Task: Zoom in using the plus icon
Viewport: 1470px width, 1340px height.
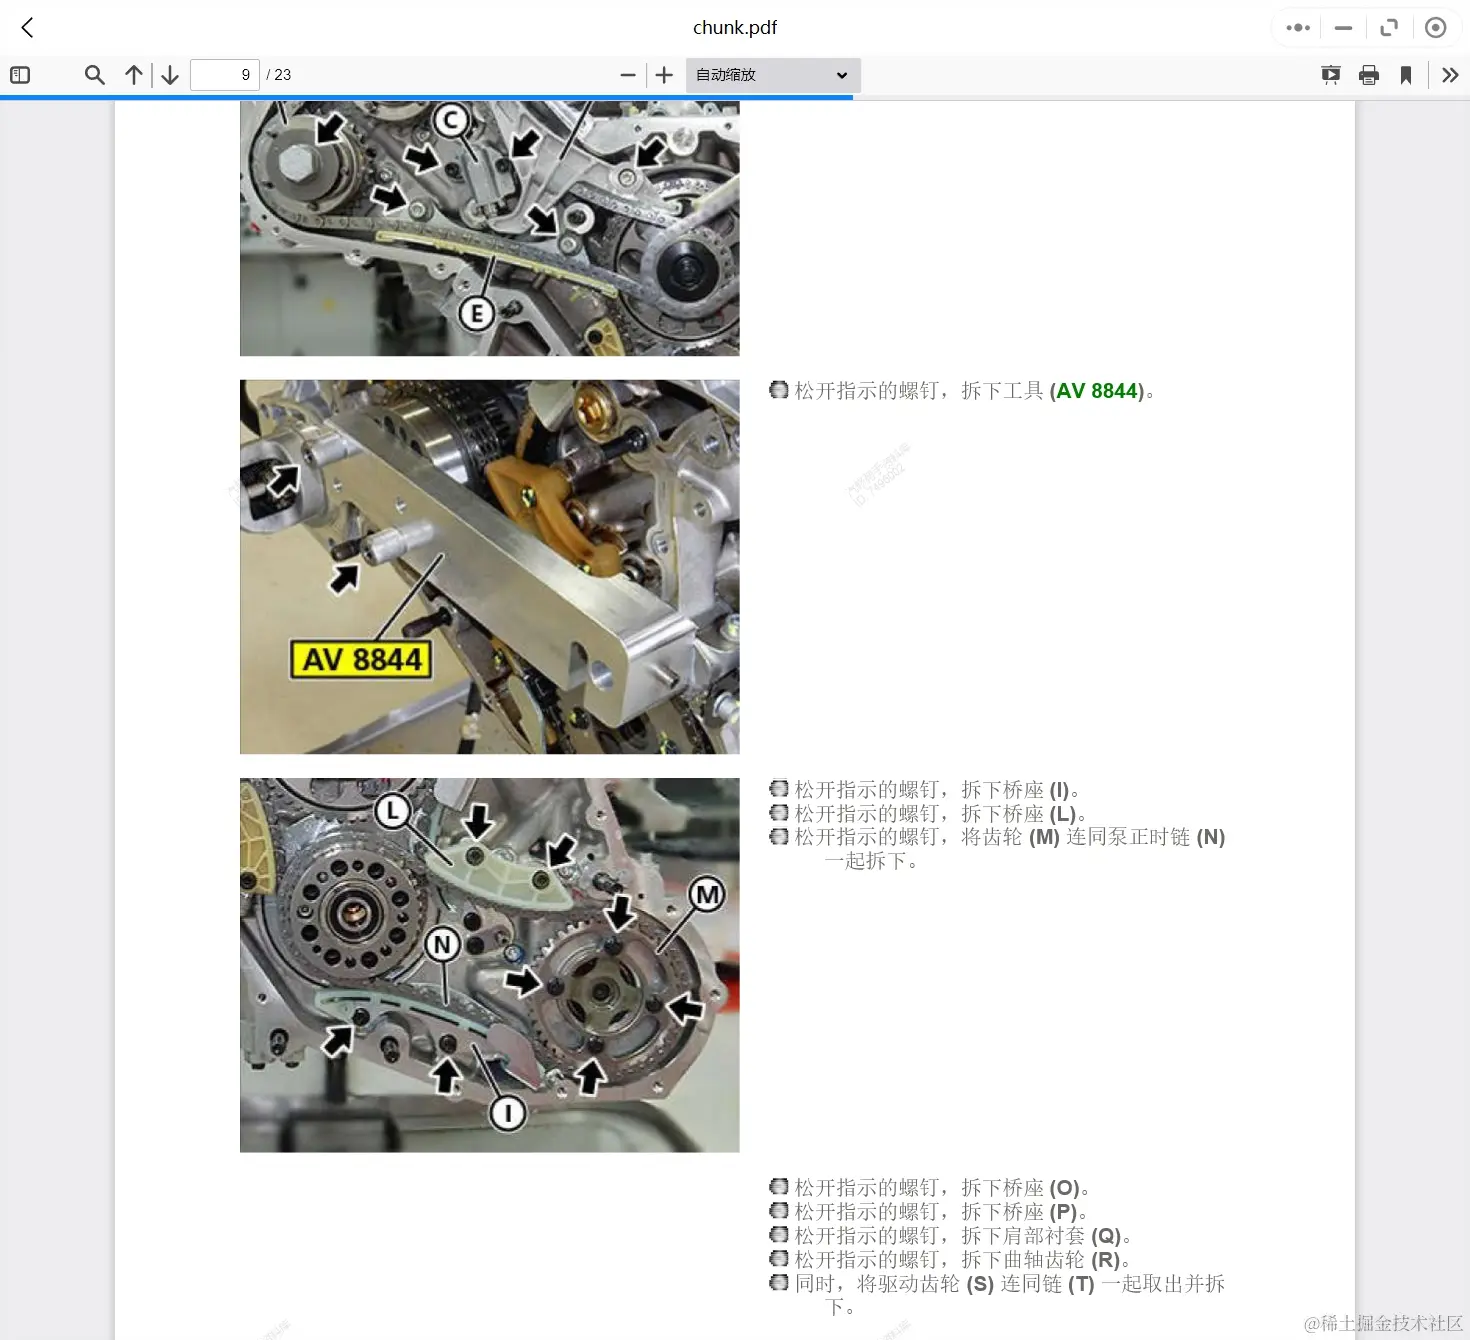Action: click(x=663, y=74)
